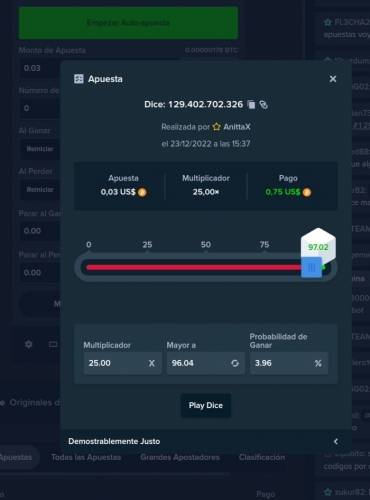Click the X icon in Multiplicador field
370x500 pixels.
pos(152,363)
